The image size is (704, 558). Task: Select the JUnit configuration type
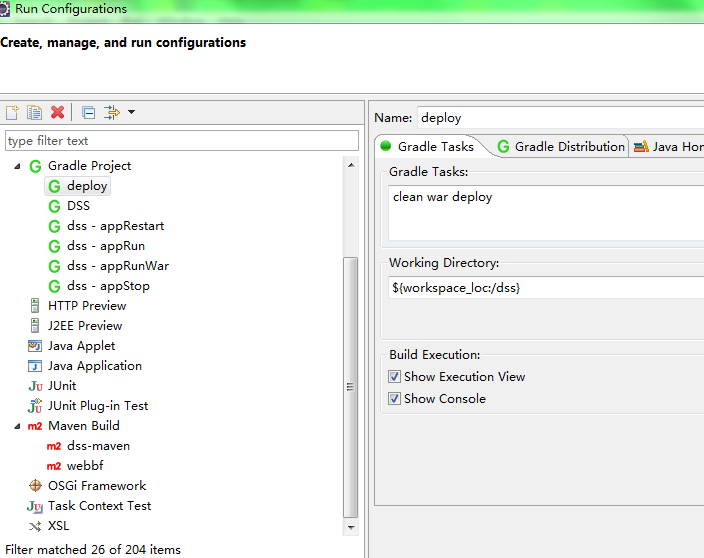pos(62,386)
